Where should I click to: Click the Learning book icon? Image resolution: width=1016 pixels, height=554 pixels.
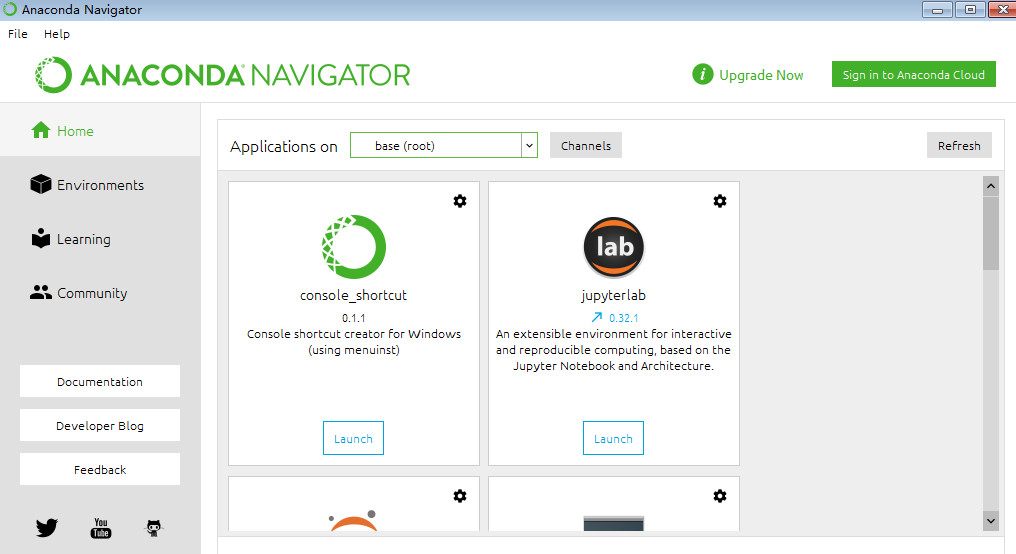point(41,238)
